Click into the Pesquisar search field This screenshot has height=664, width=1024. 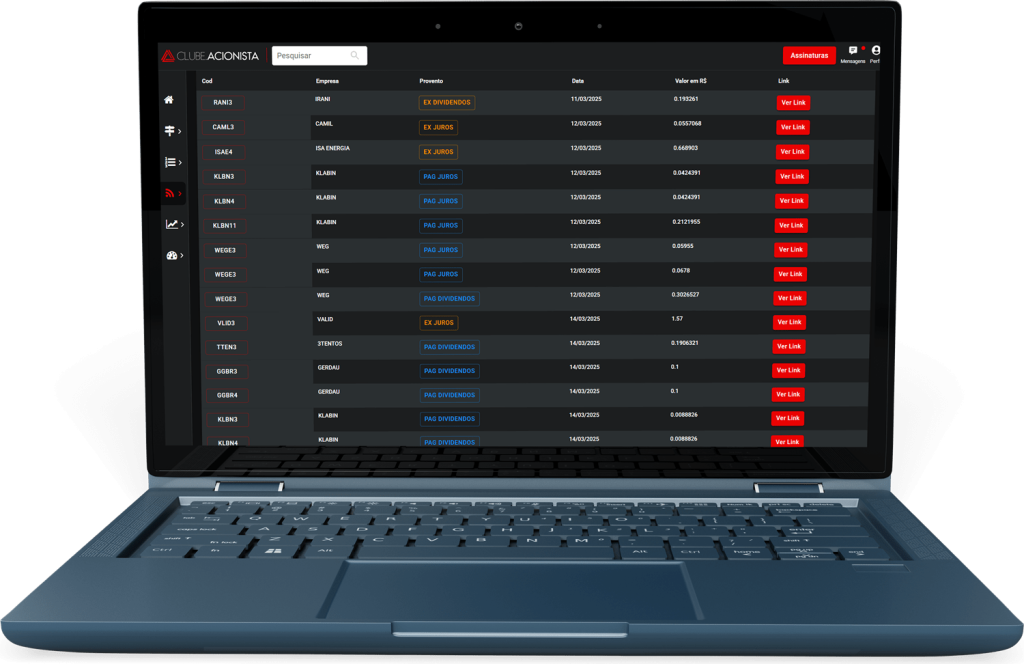pos(319,55)
